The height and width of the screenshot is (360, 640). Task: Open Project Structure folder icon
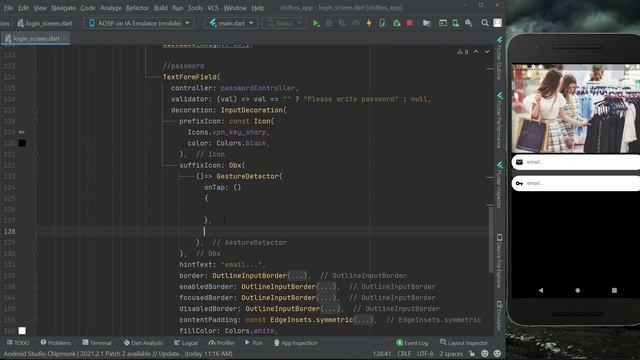pos(427,23)
